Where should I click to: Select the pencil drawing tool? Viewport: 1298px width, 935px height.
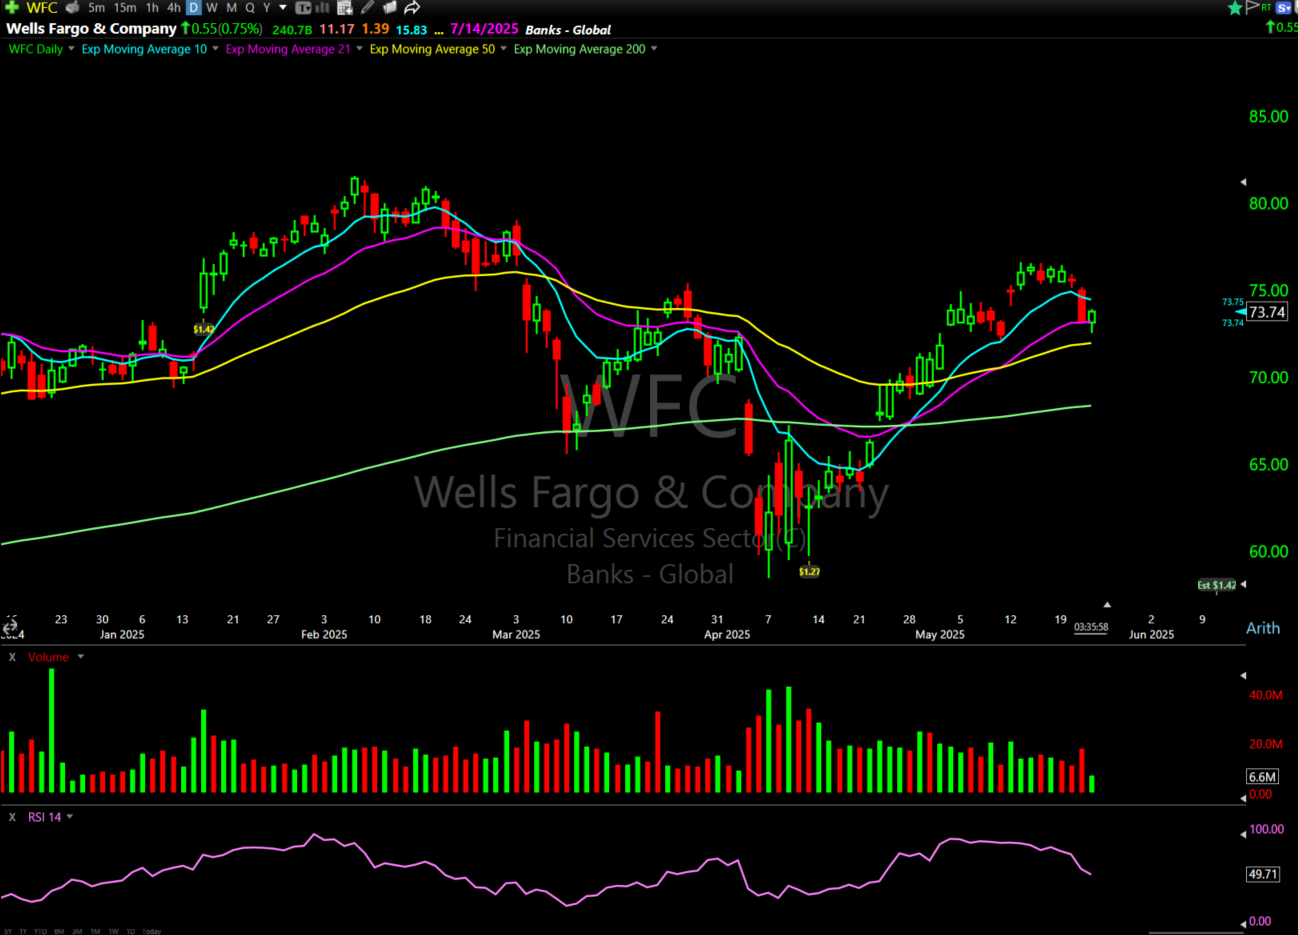[368, 7]
